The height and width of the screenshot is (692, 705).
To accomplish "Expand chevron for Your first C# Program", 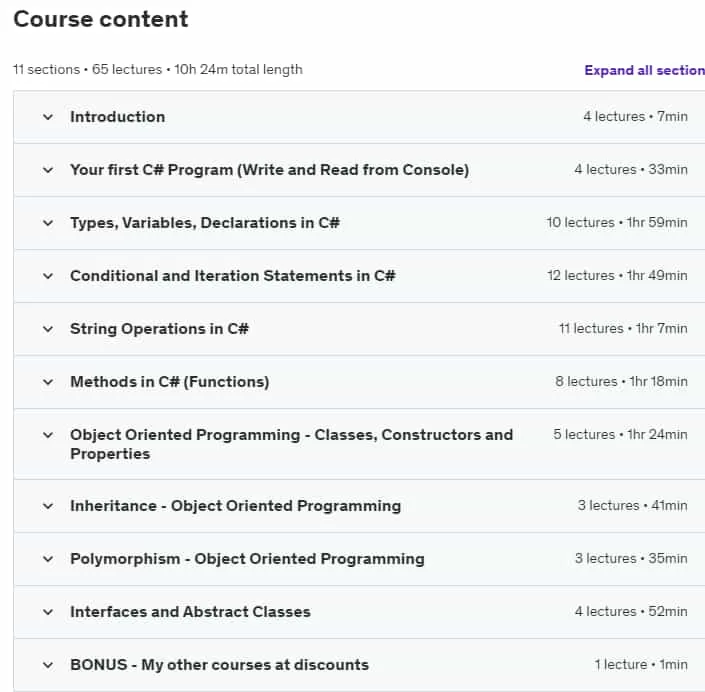I will 48,170.
